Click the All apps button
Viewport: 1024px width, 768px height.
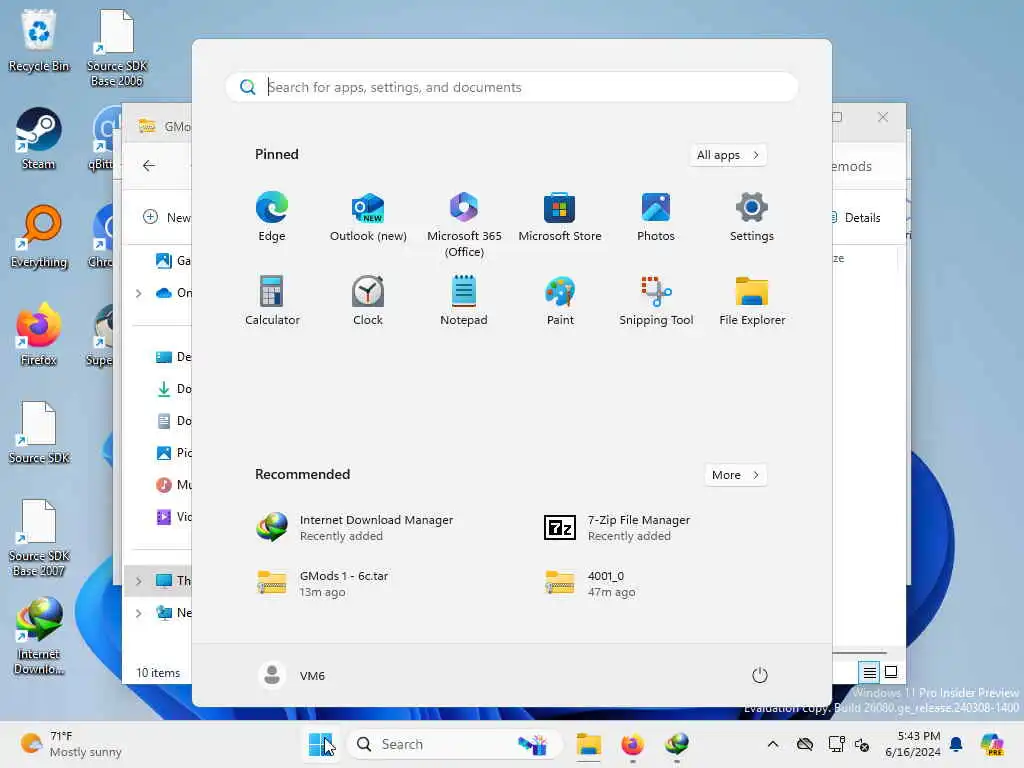[728, 155]
